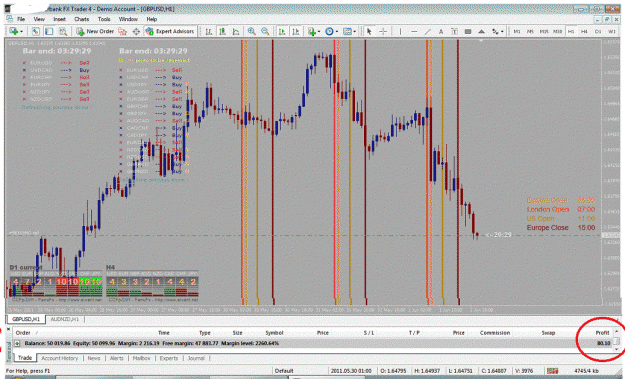Click the connection status bars indicator
Image resolution: width=625 pixels, height=379 pixels.
(552, 371)
